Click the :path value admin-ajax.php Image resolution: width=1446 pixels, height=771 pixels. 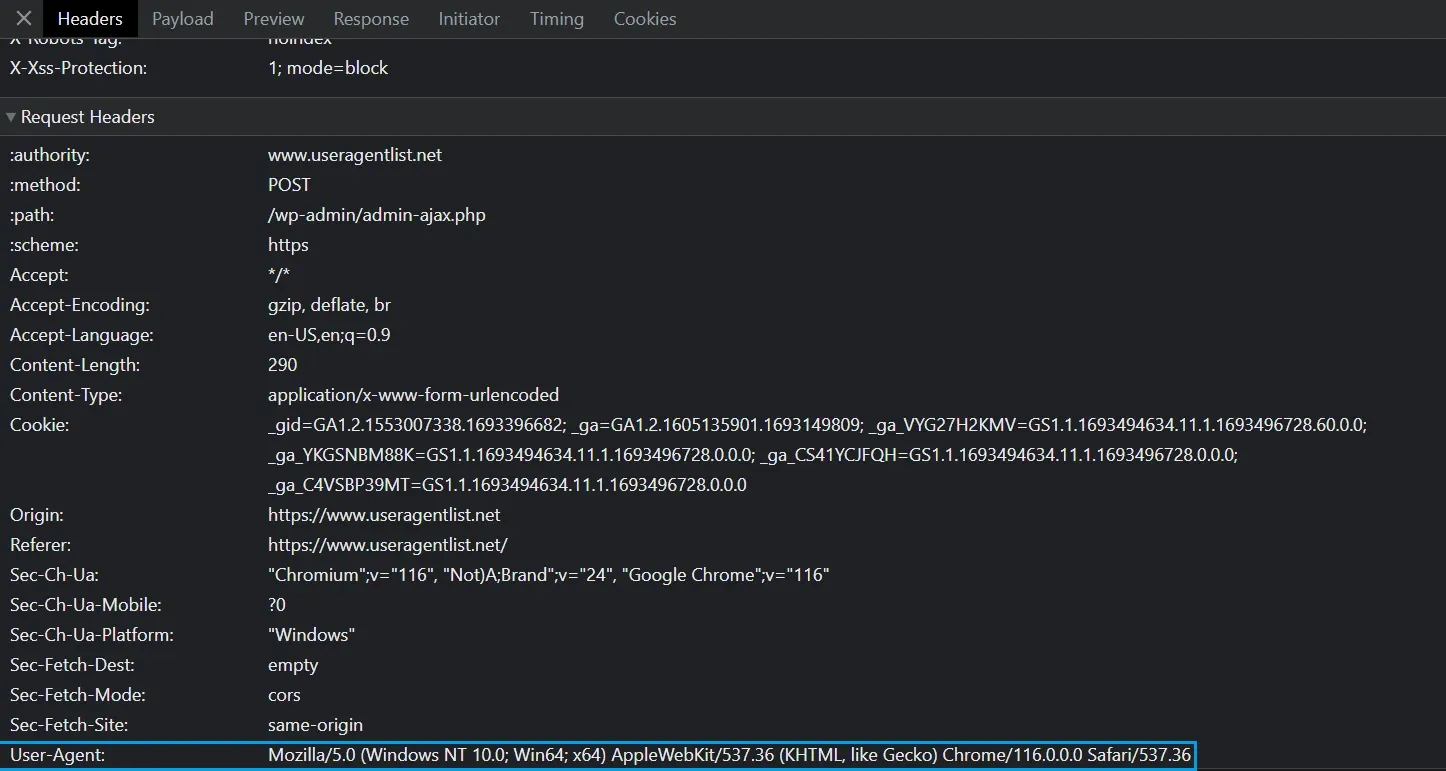(x=376, y=214)
